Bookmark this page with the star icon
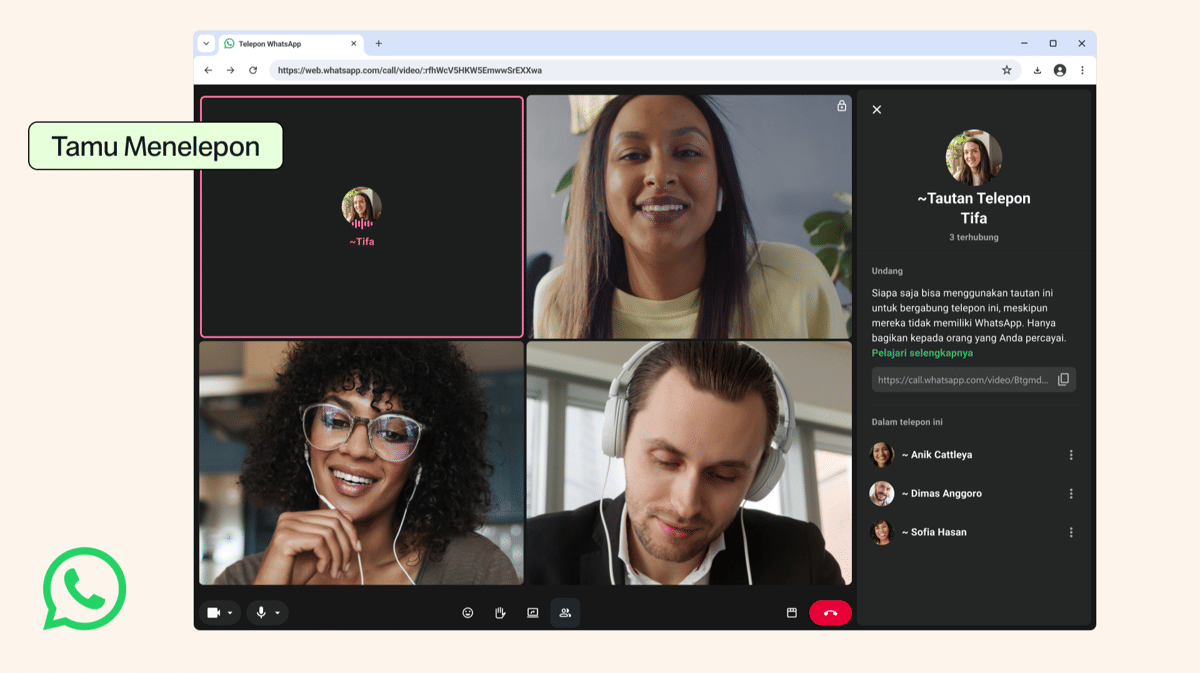 pos(1007,70)
